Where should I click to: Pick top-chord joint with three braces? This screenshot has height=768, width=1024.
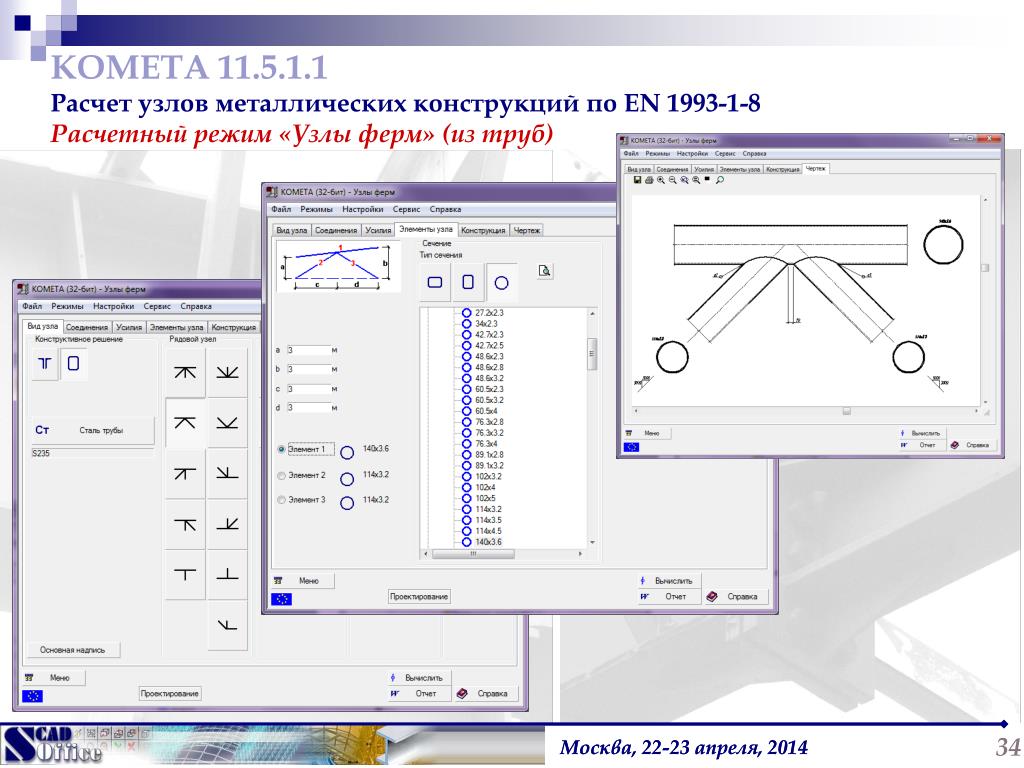(x=185, y=372)
